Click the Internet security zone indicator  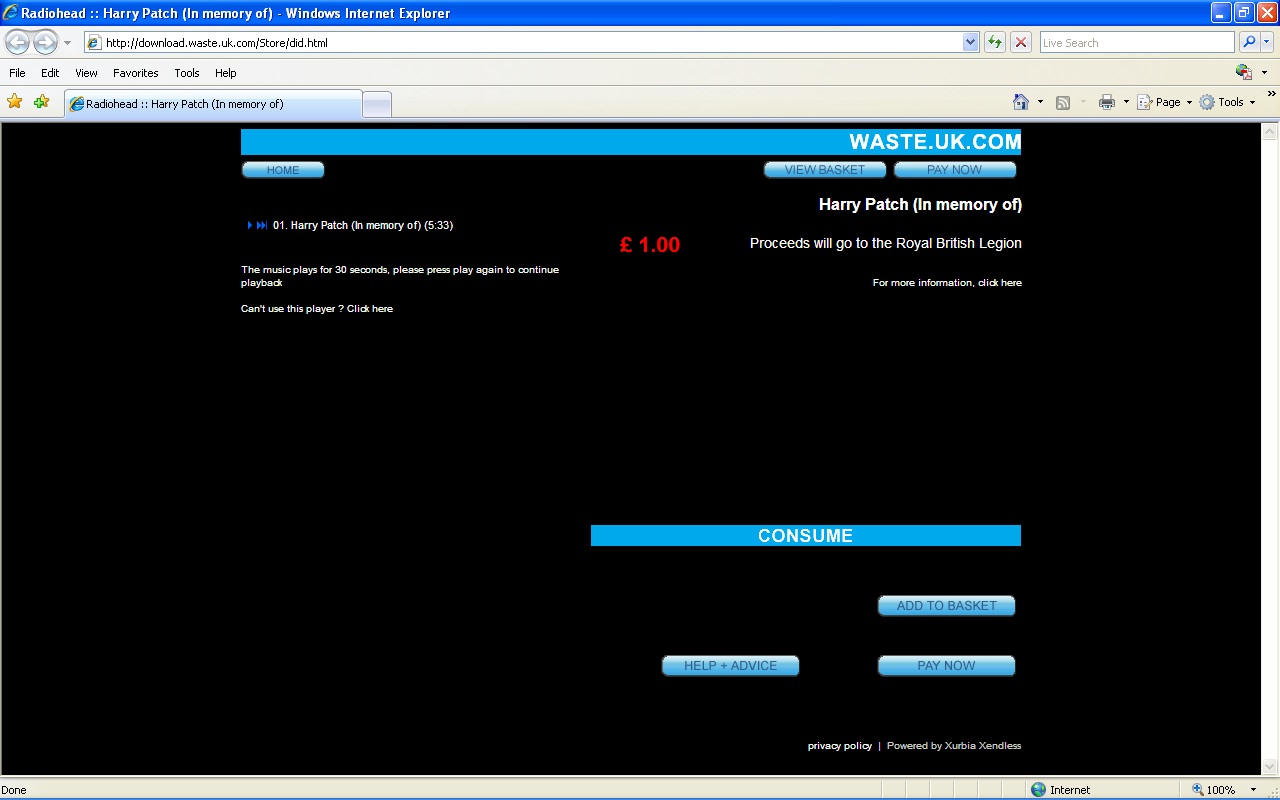(1061, 790)
